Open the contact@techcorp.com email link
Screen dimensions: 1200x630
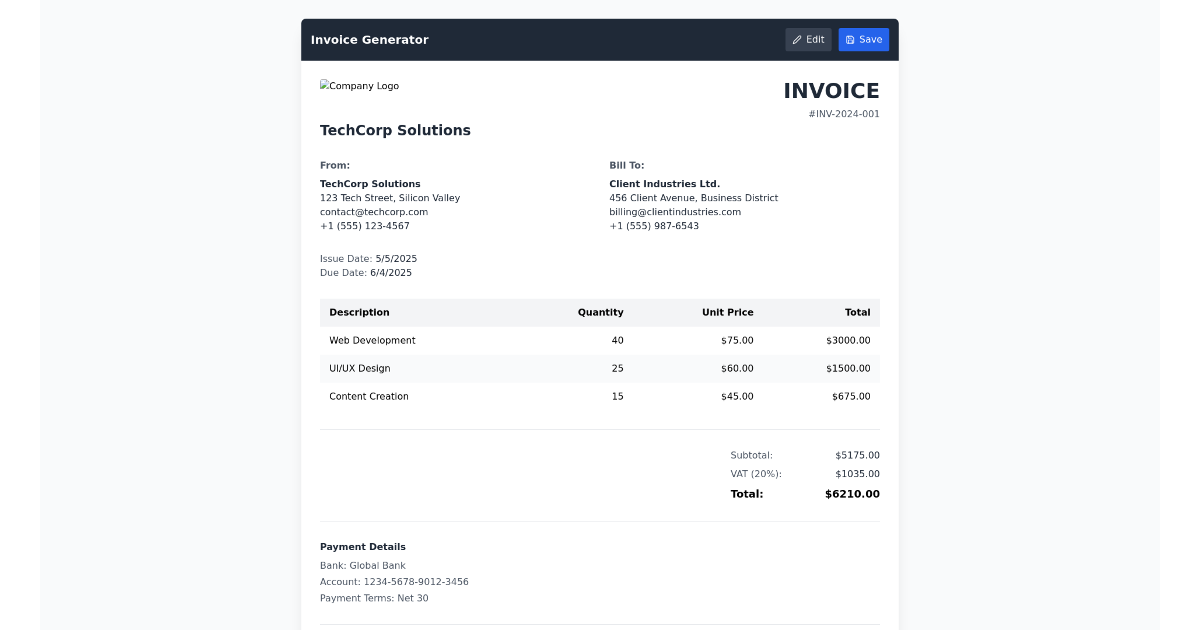374,211
